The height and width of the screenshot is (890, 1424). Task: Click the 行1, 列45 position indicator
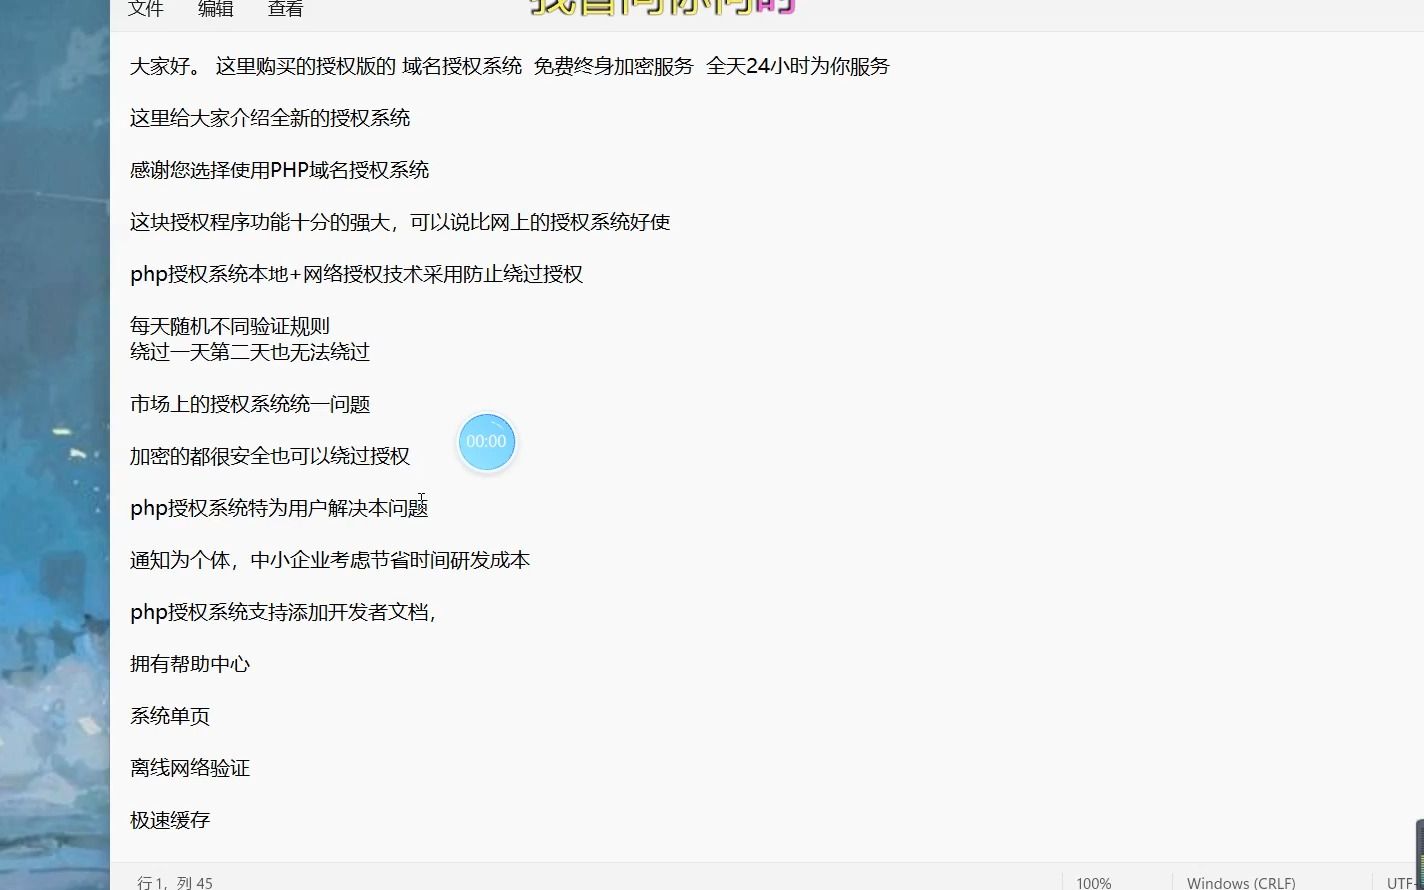173,882
